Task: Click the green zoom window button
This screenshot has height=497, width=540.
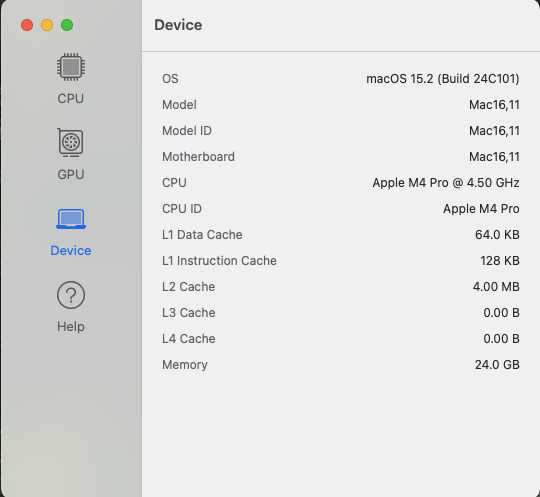Action: 67,25
